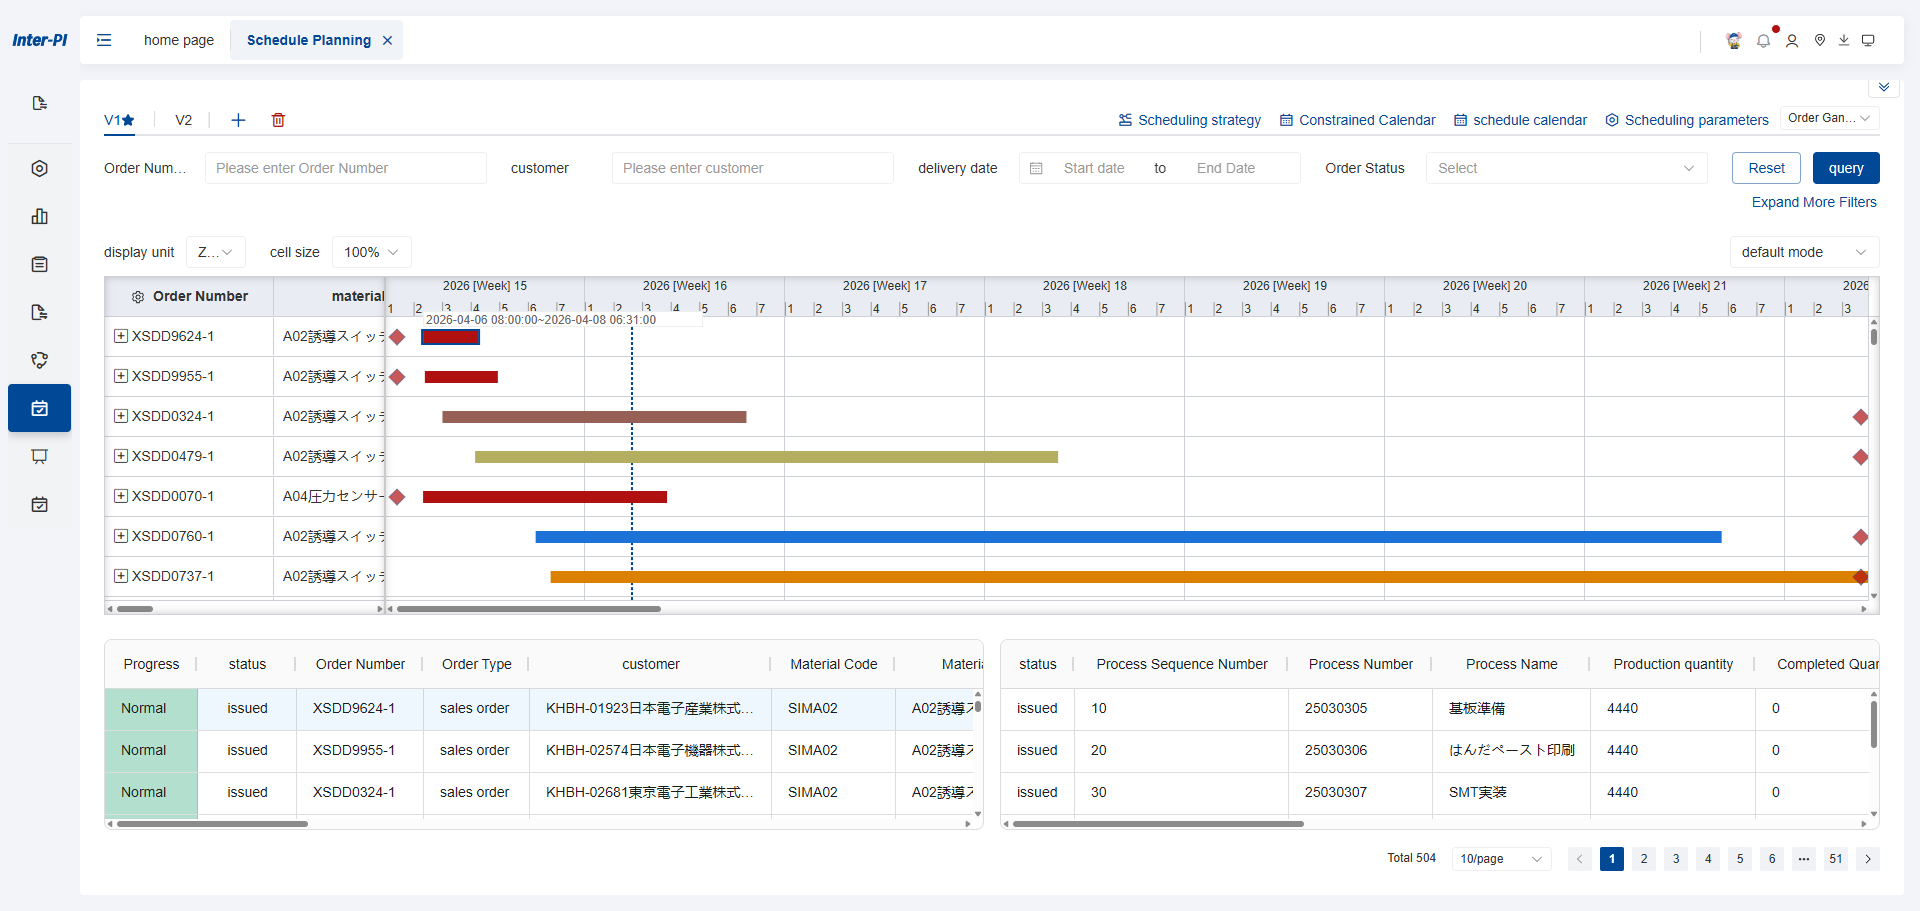This screenshot has width=1920, height=911.
Task: Click the first sidebar document-export icon
Action: tap(40, 103)
